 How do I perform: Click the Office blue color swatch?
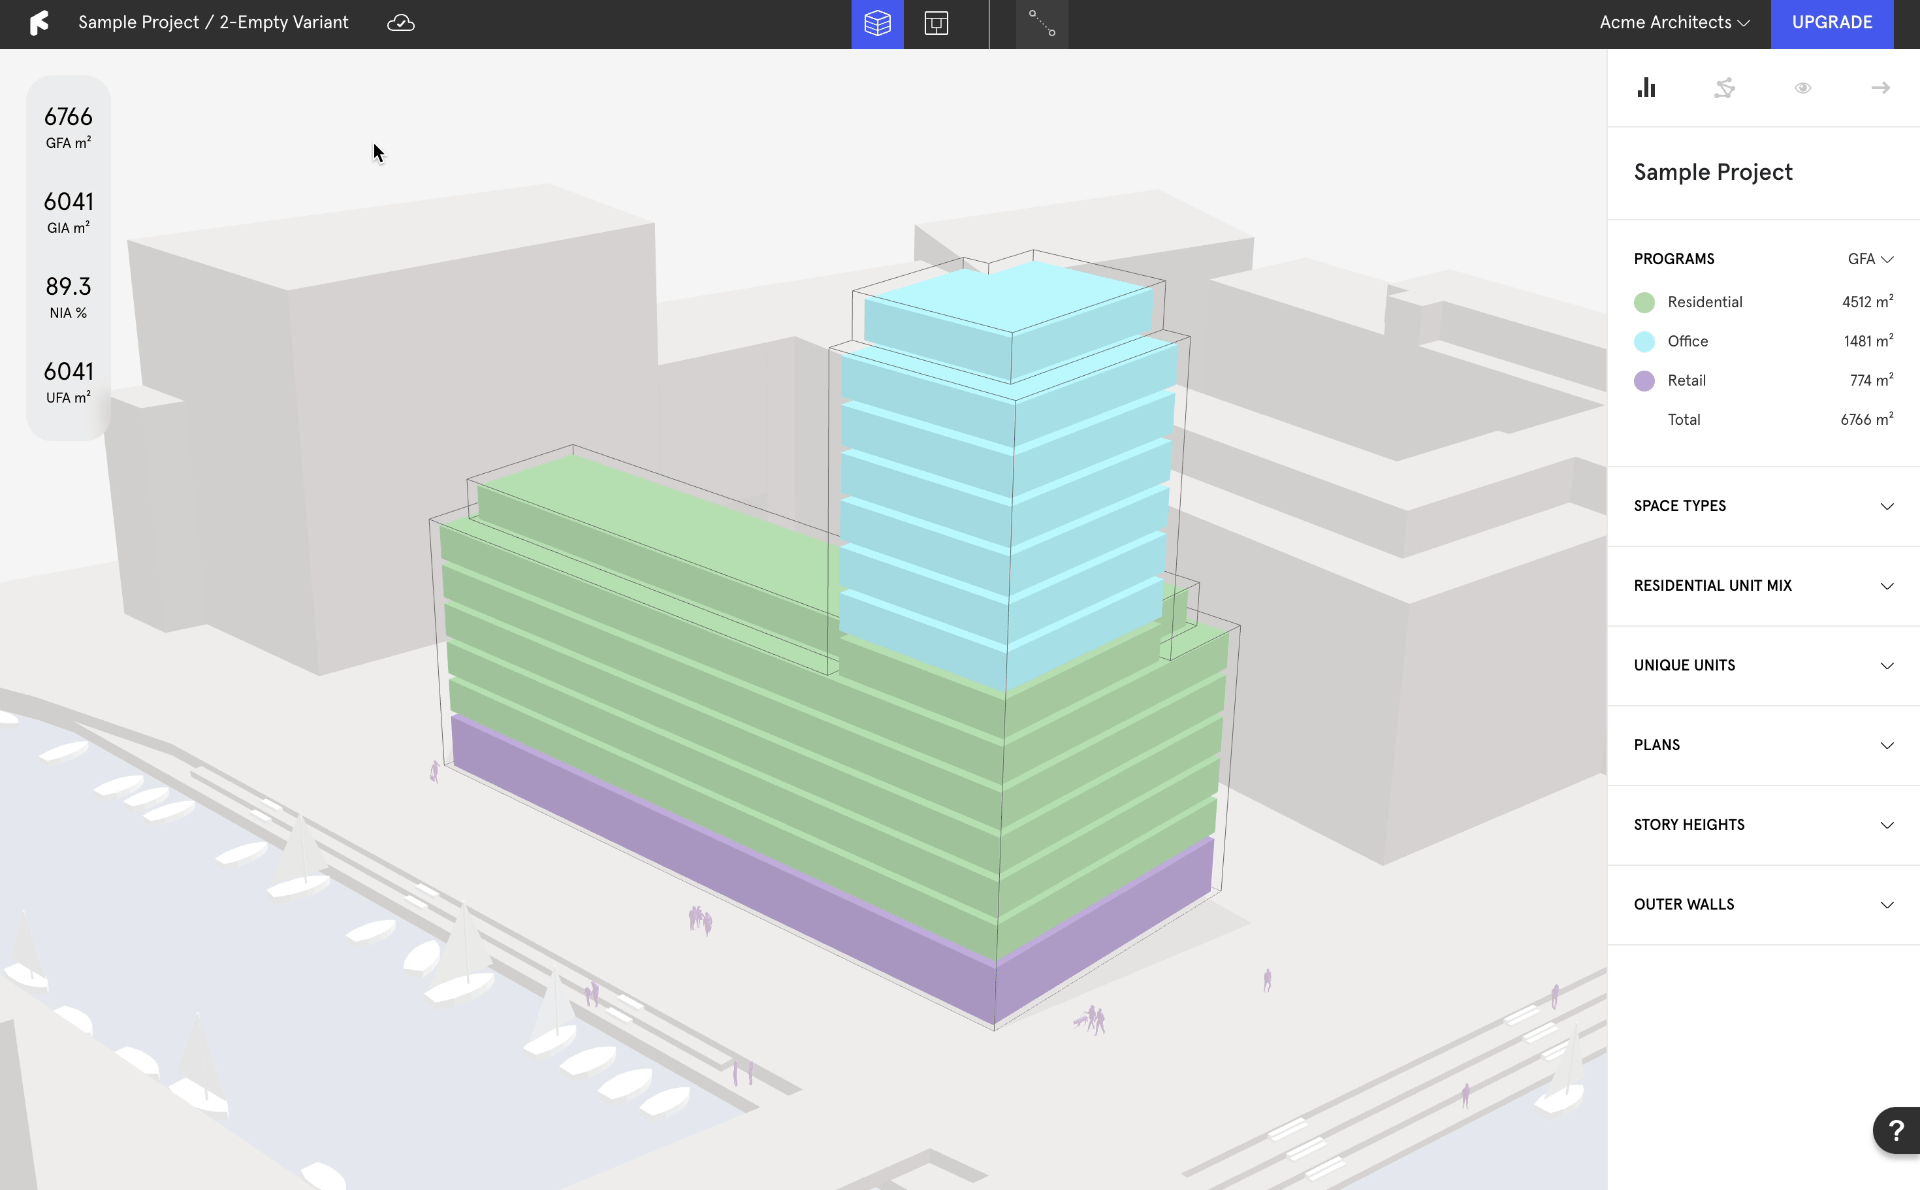(1644, 342)
